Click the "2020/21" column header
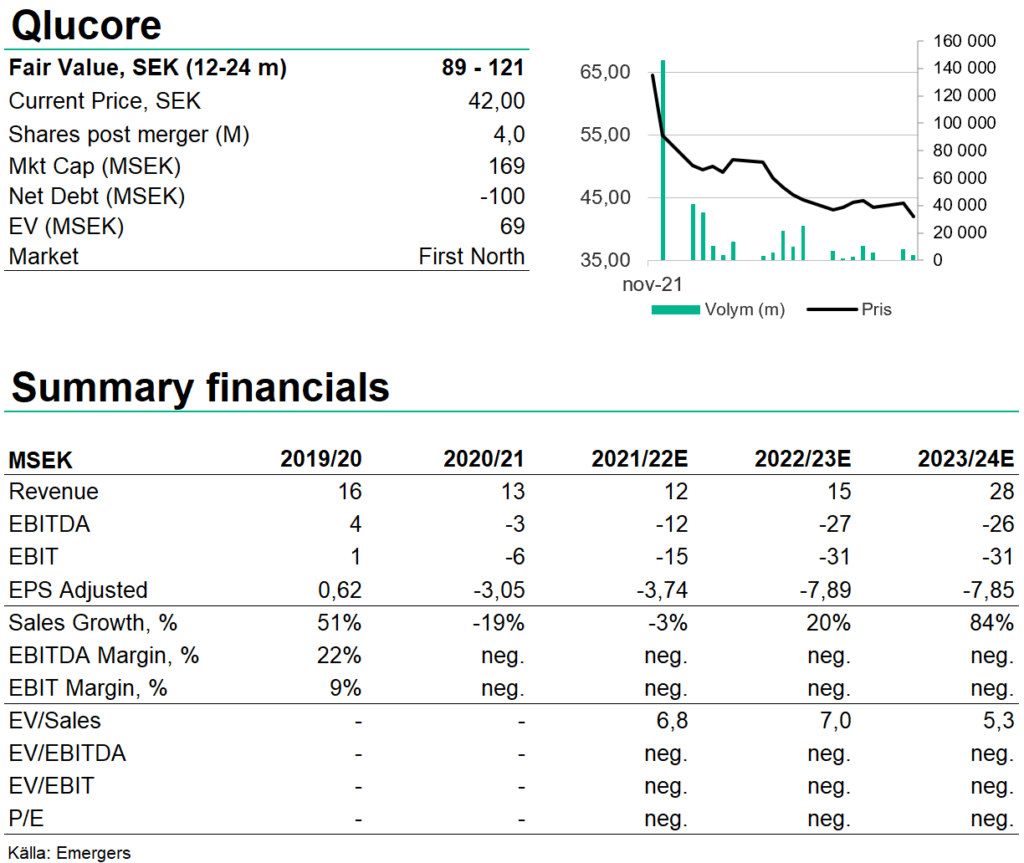Image resolution: width=1024 pixels, height=863 pixels. 484,459
